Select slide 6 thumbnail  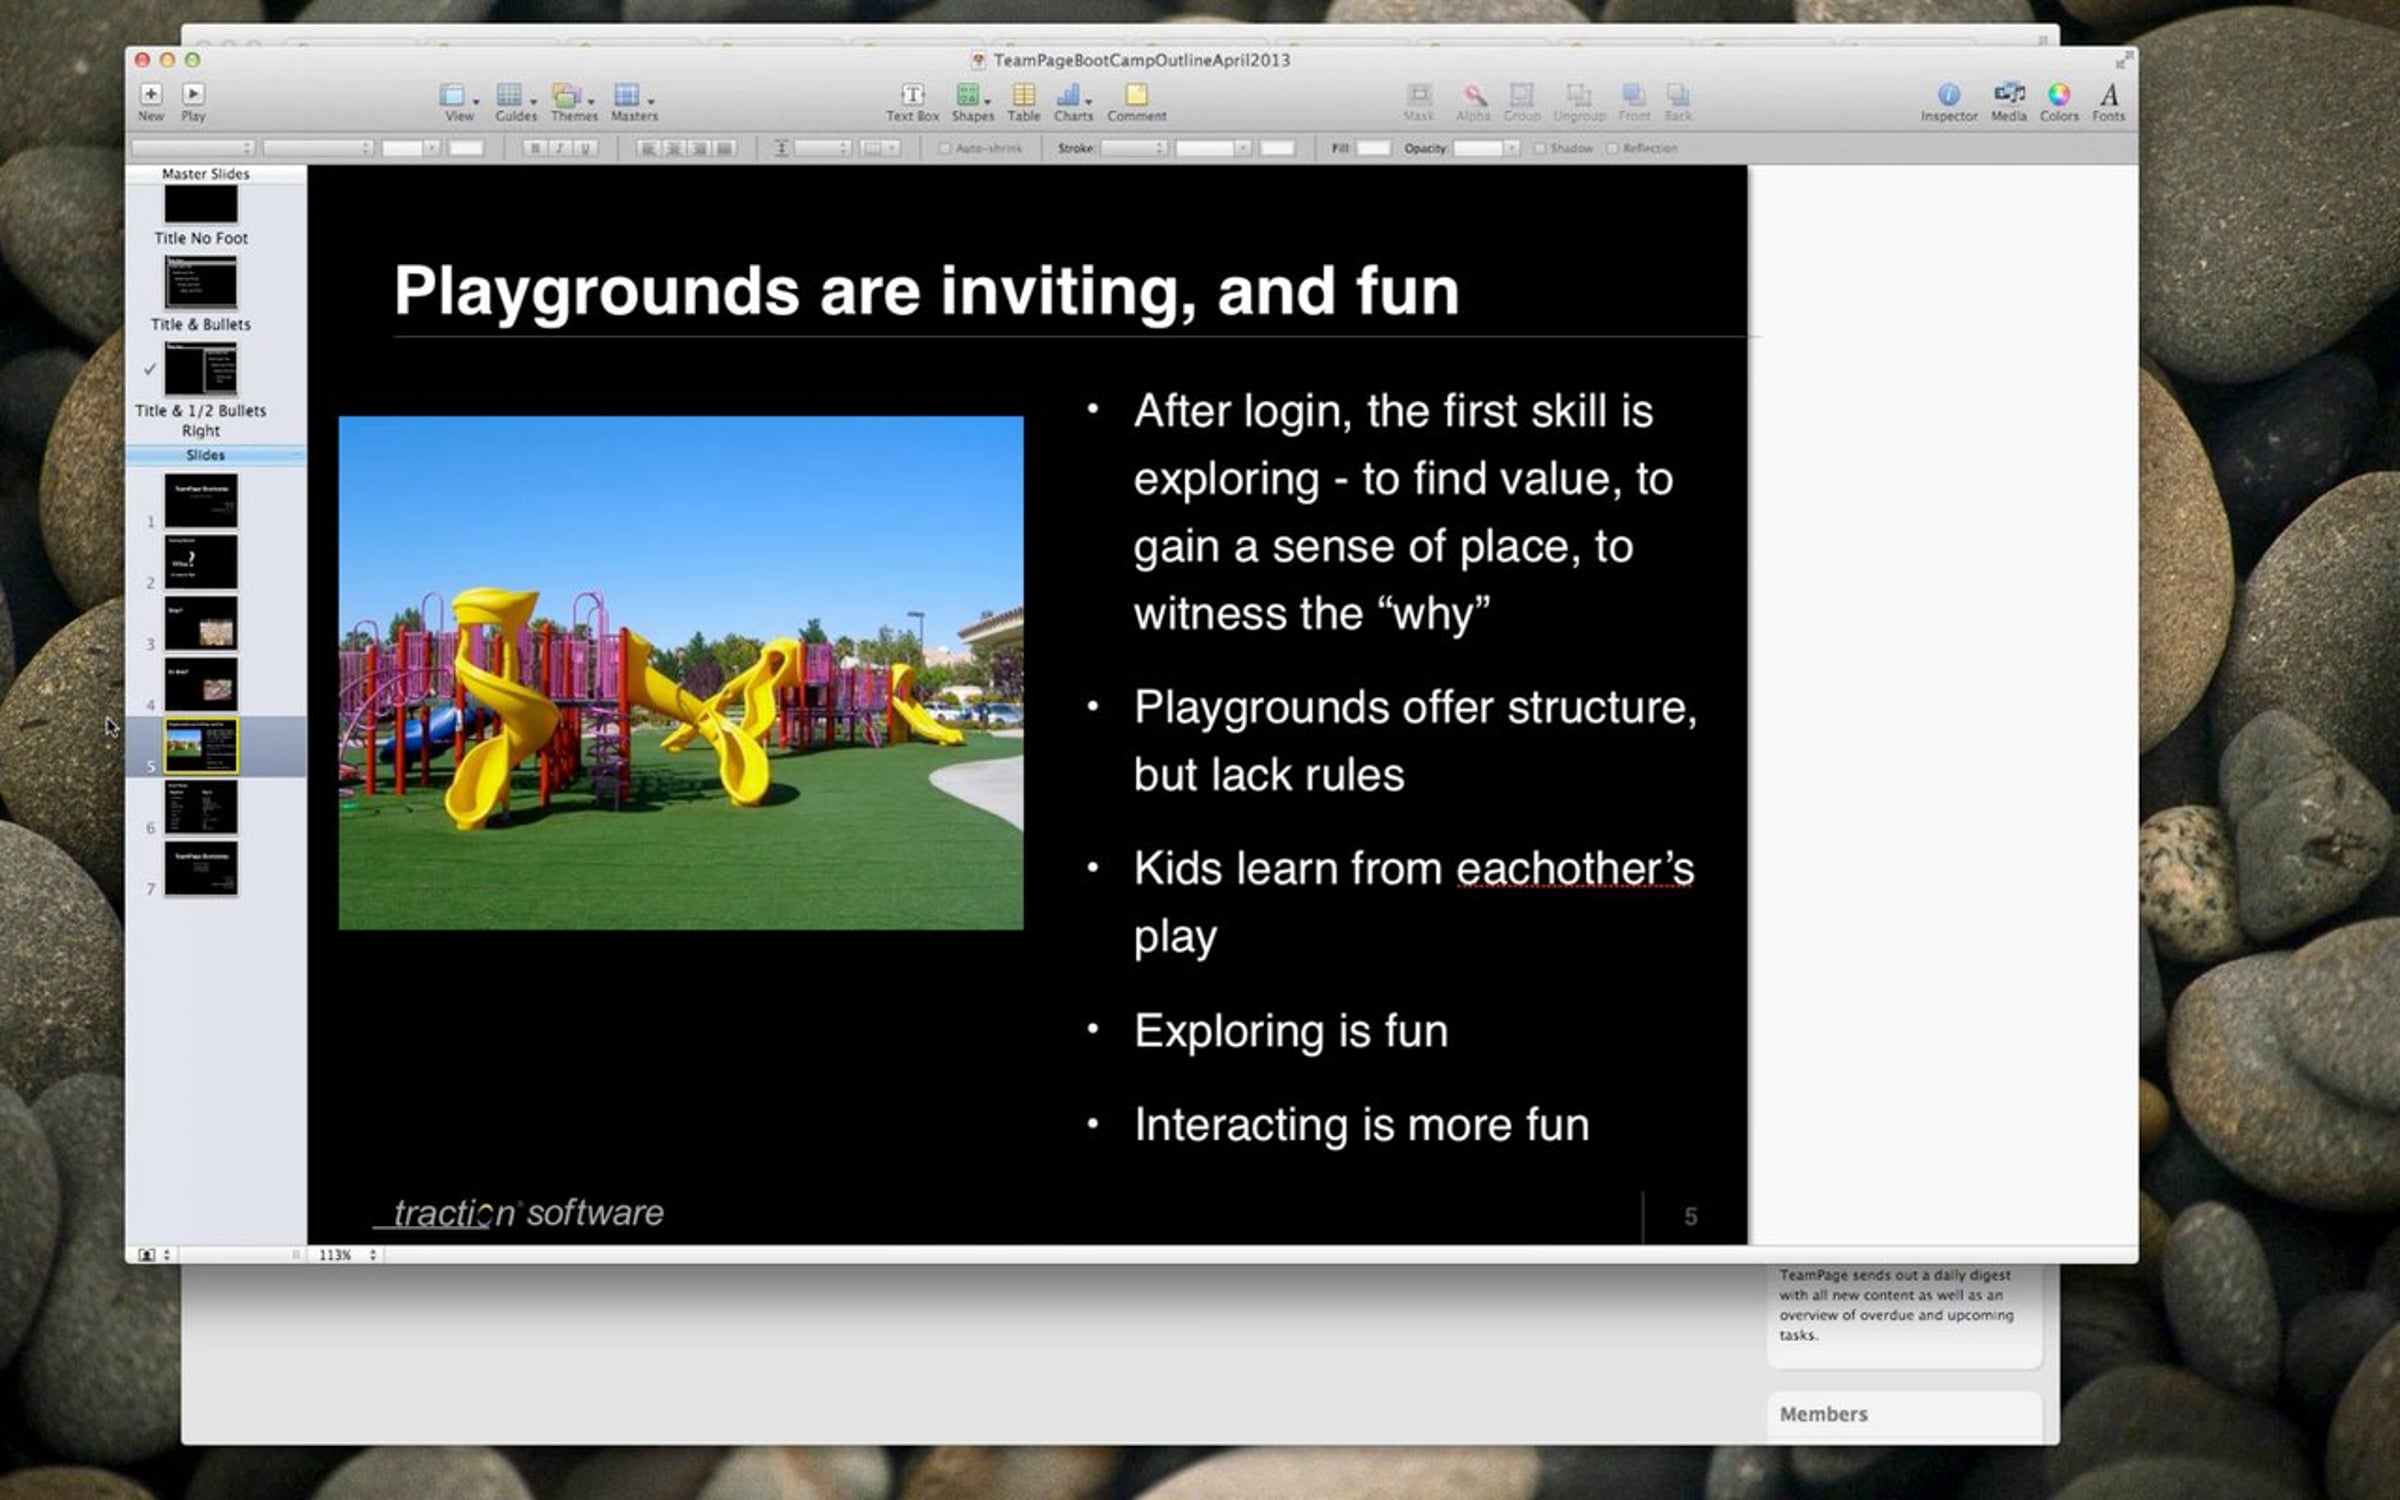(201, 807)
